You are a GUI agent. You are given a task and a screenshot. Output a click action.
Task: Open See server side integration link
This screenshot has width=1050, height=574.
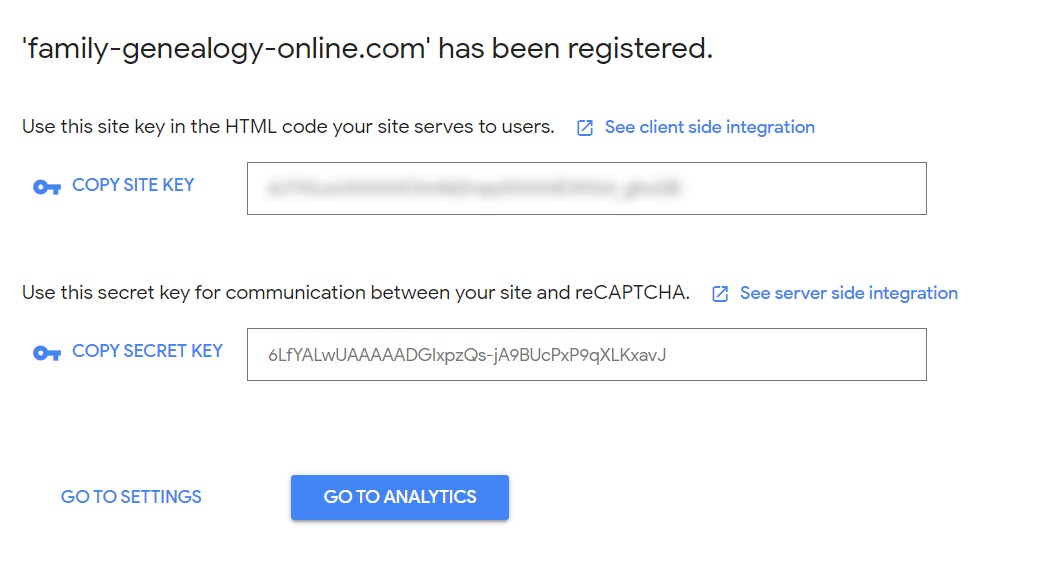[848, 293]
